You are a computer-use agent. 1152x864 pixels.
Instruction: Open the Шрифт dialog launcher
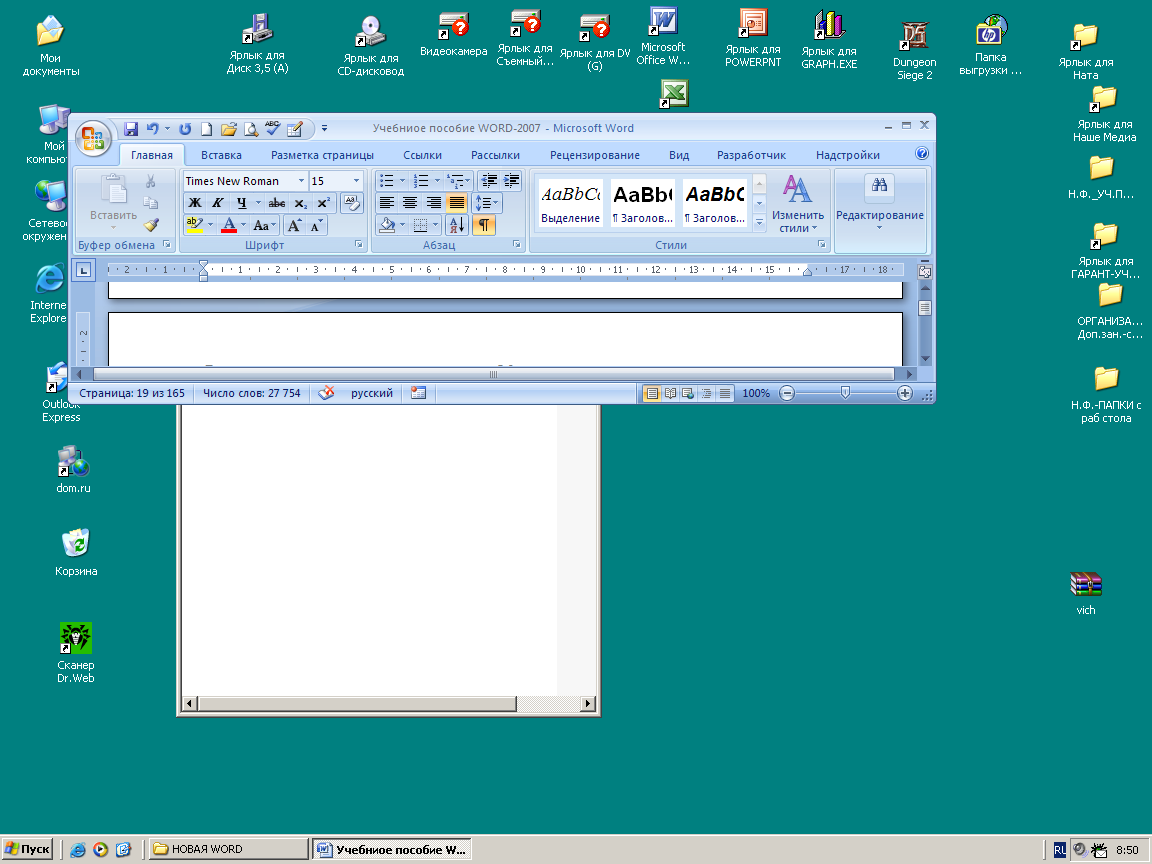[x=359, y=244]
